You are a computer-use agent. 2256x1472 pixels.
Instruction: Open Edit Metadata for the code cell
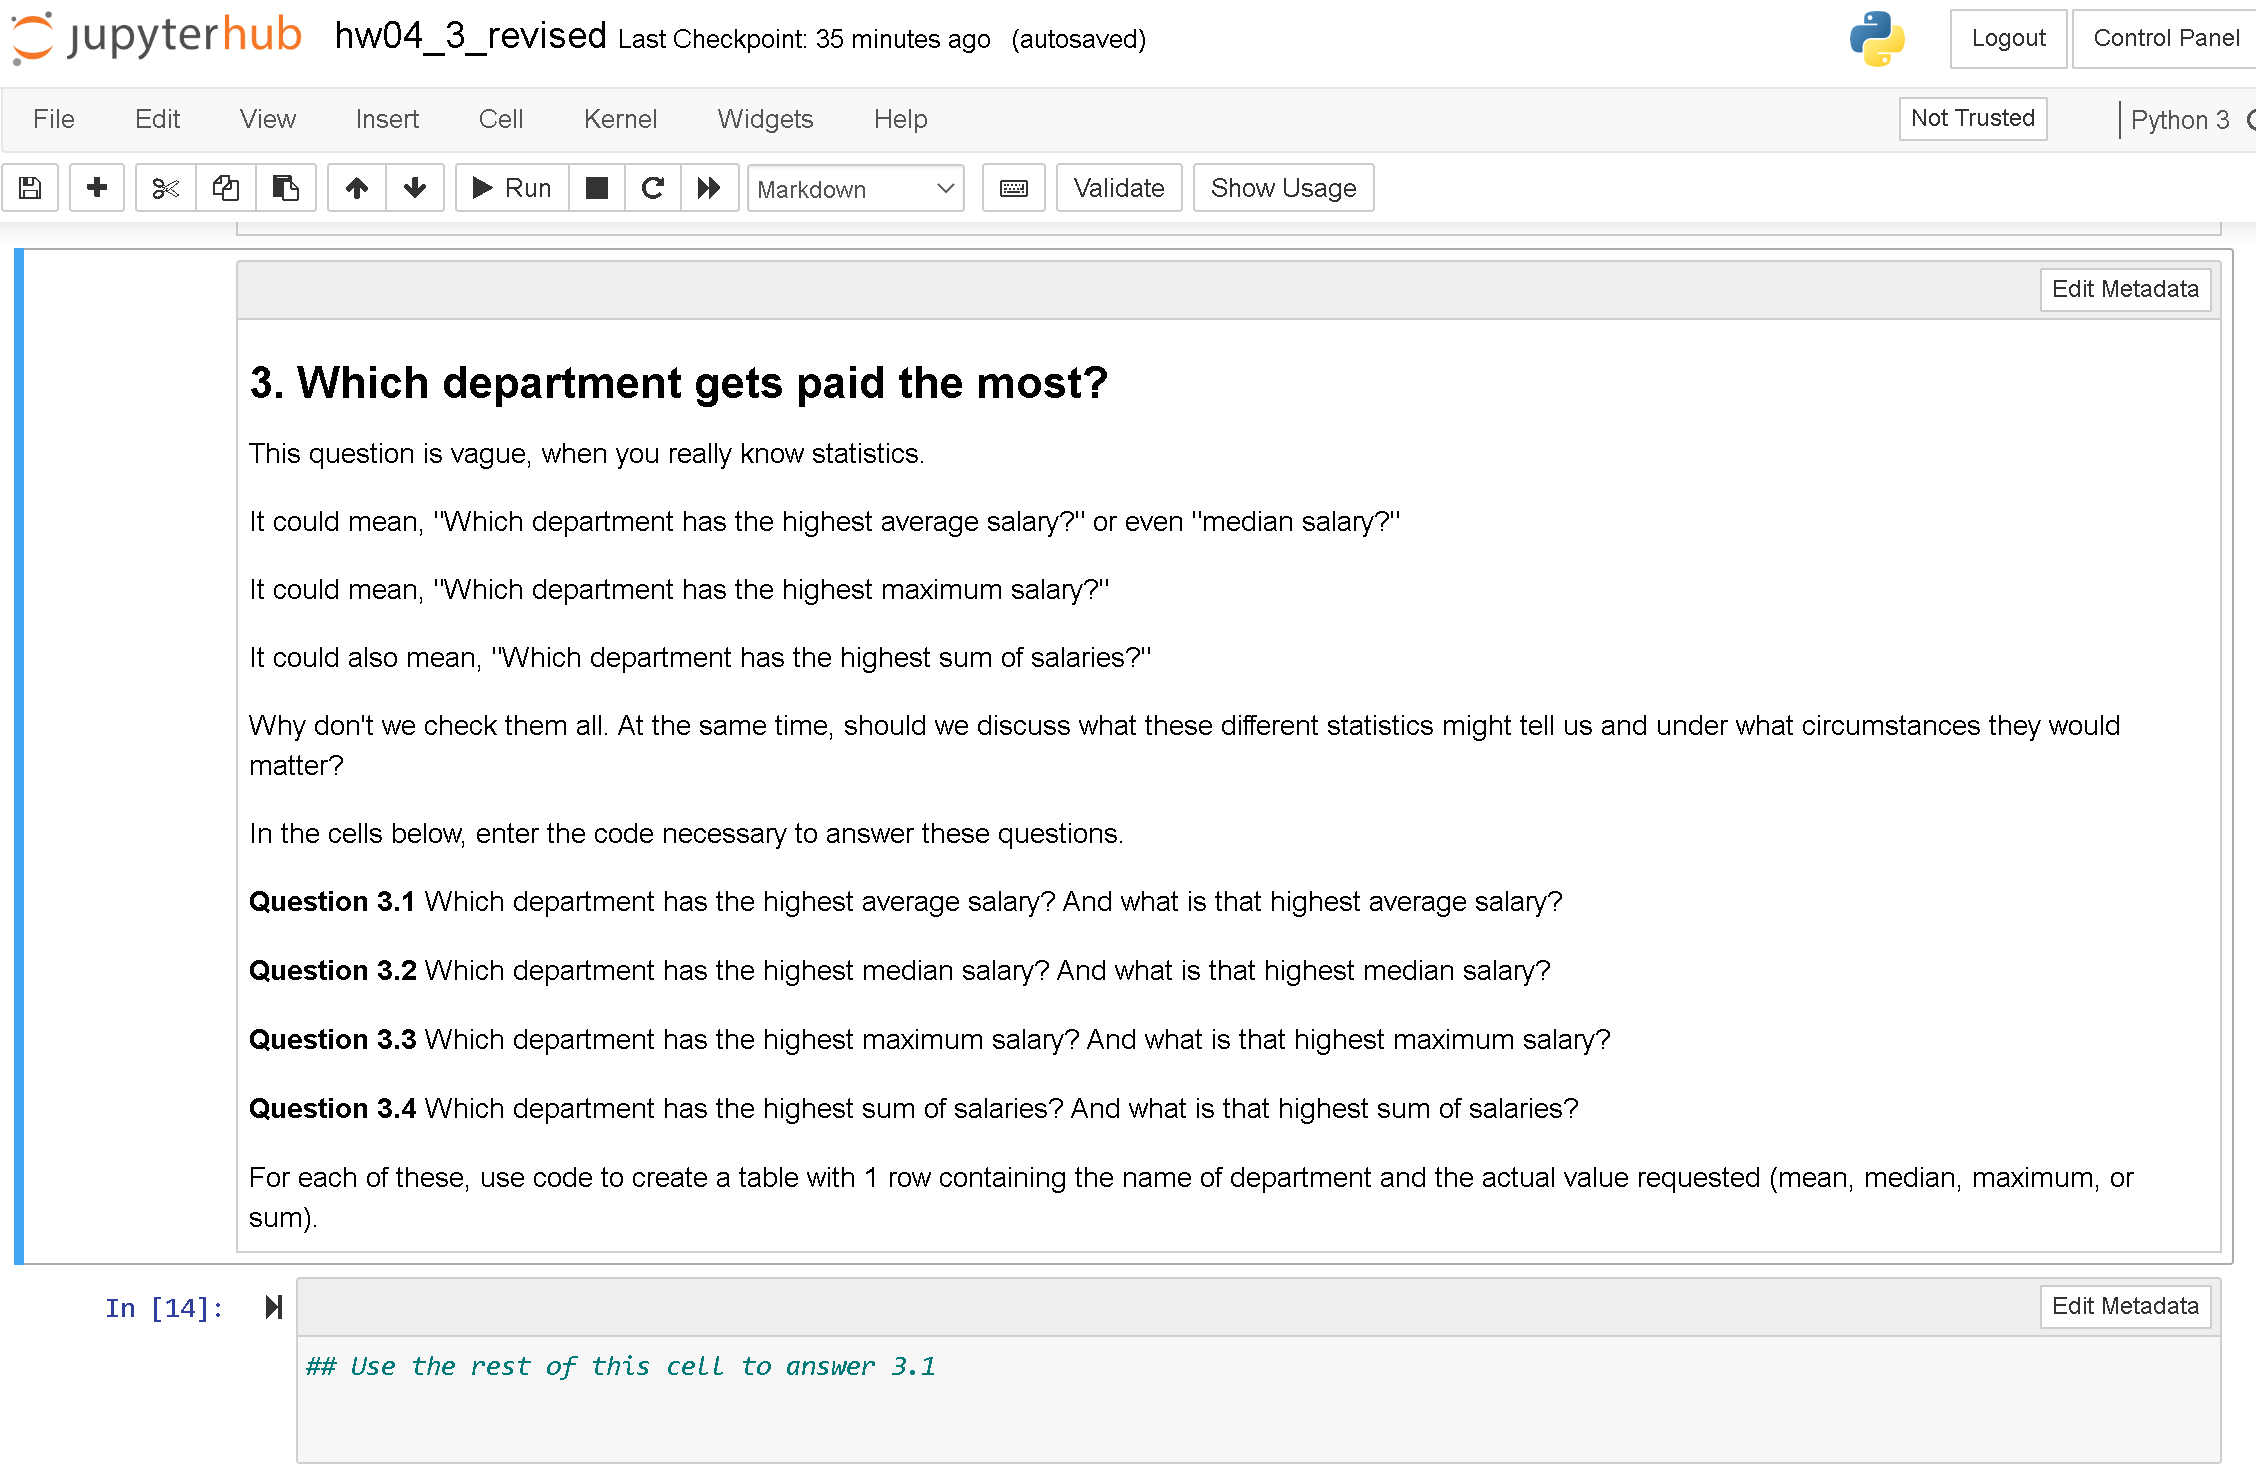pyautogui.click(x=2126, y=1306)
